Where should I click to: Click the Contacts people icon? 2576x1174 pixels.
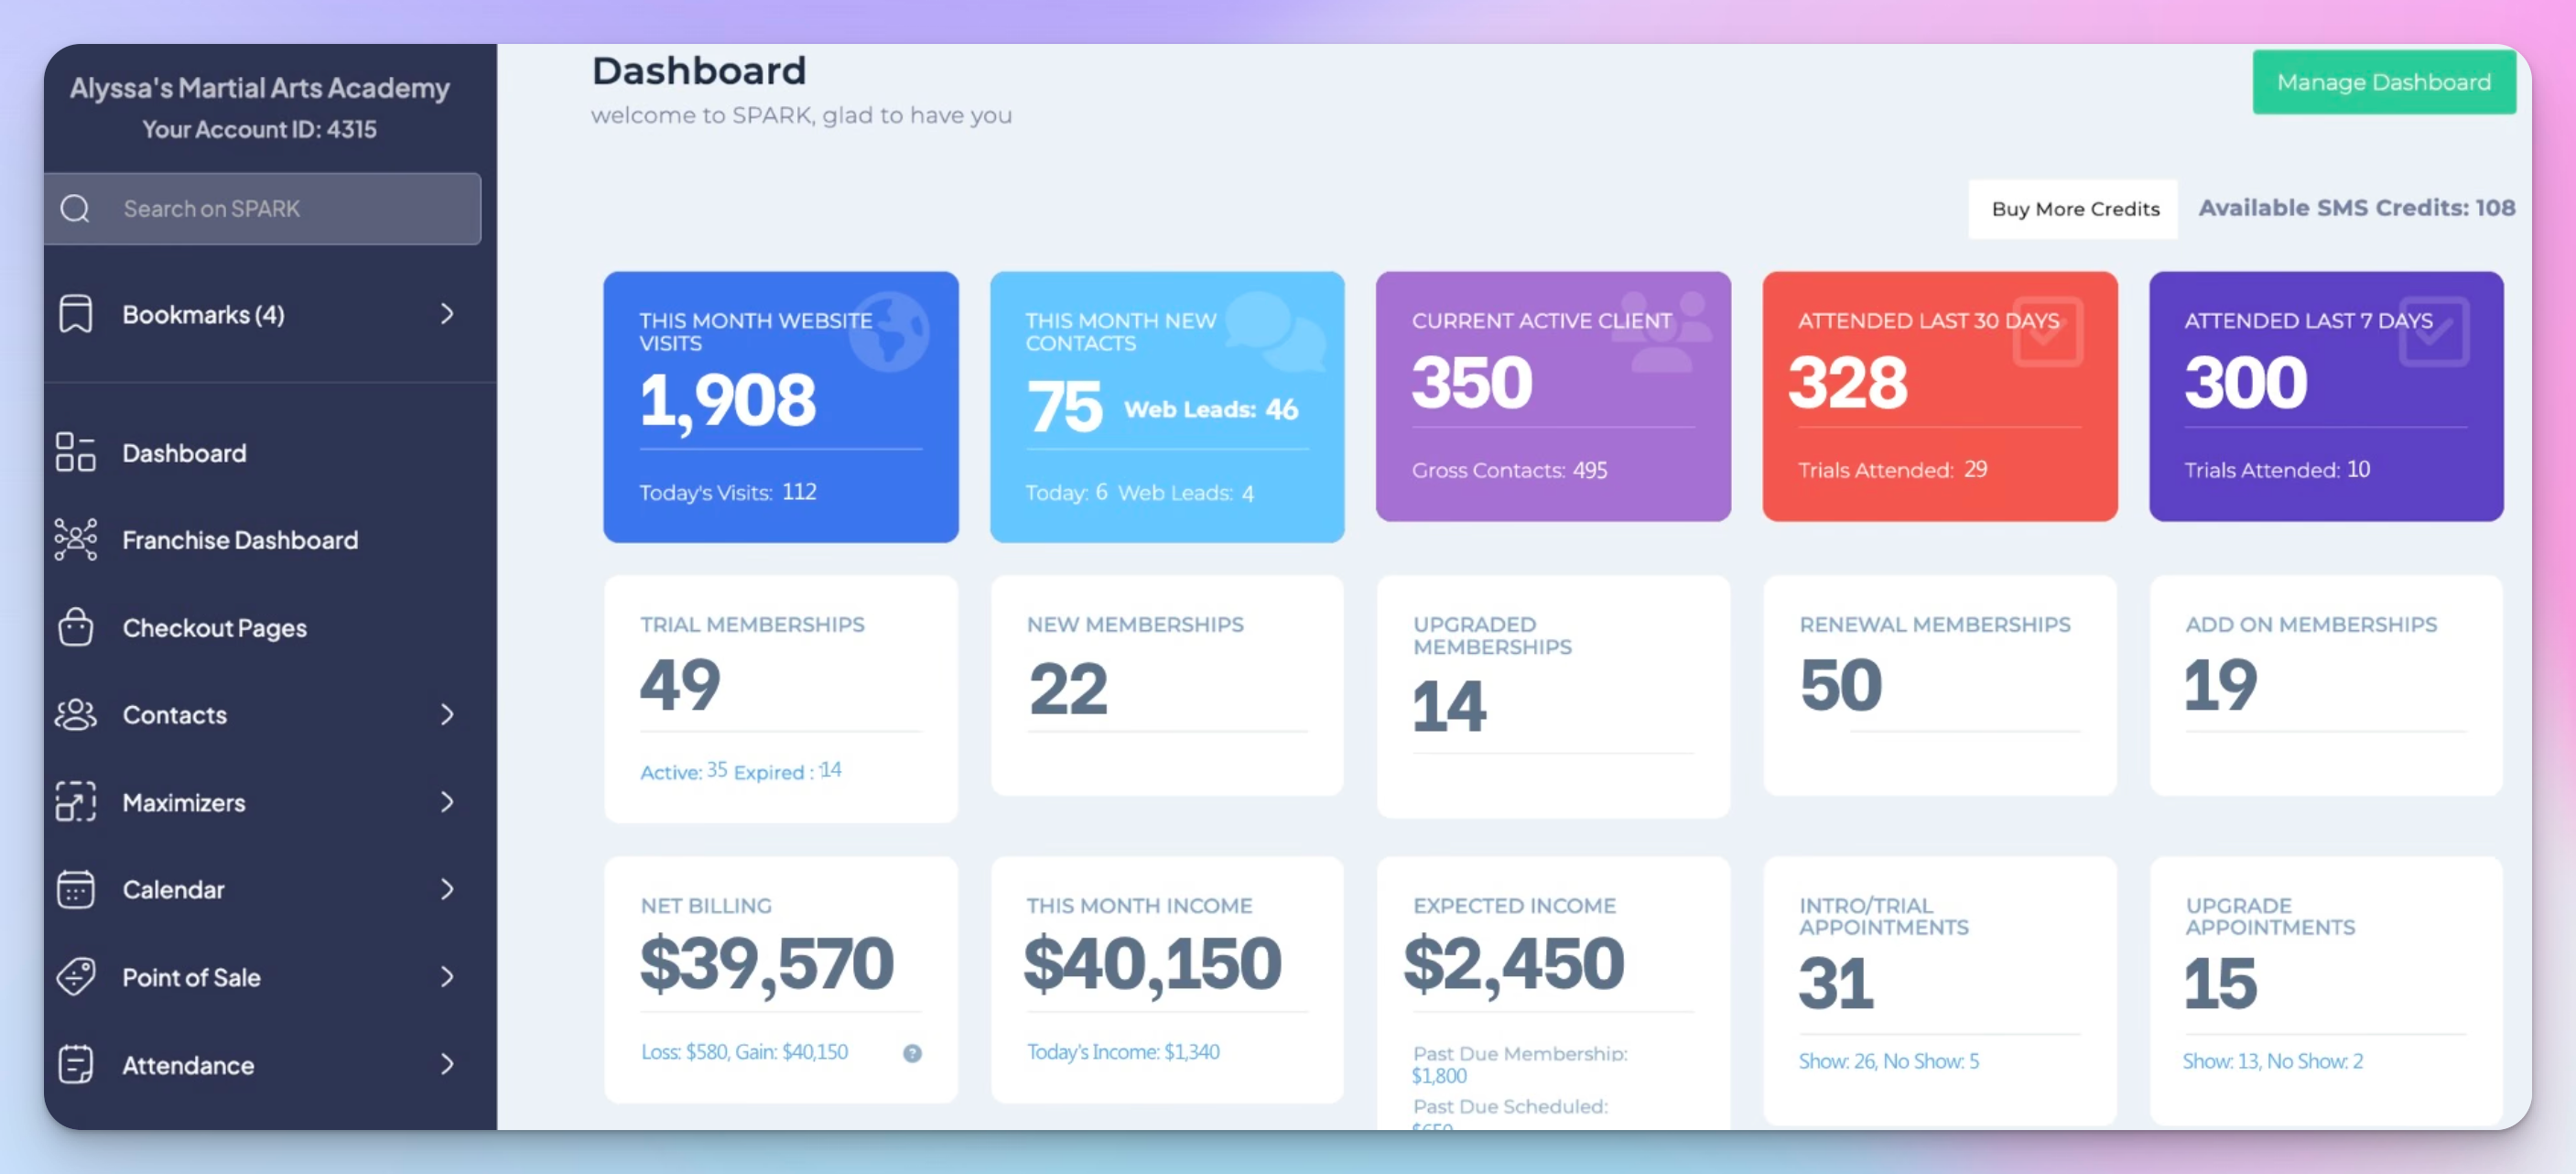pyautogui.click(x=75, y=714)
